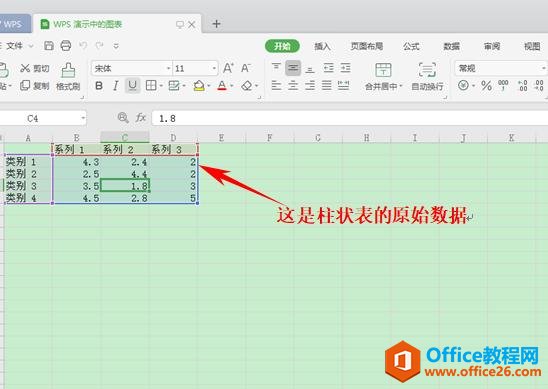Screen dimensions: 548x389
Task: Click the justify alignment icon
Action: (326, 85)
